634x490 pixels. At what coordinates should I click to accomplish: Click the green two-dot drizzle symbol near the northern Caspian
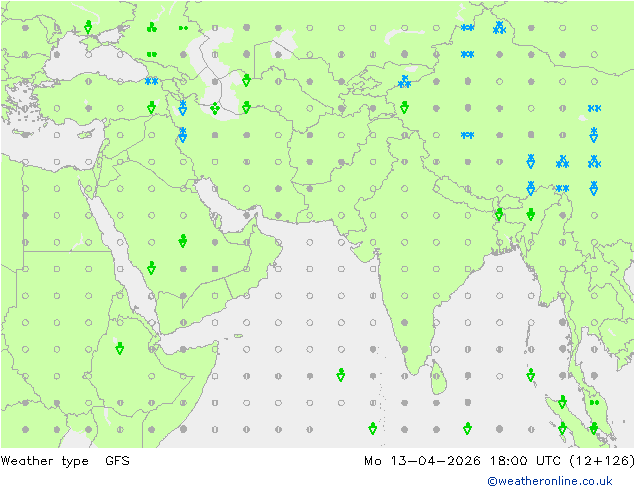point(183,28)
